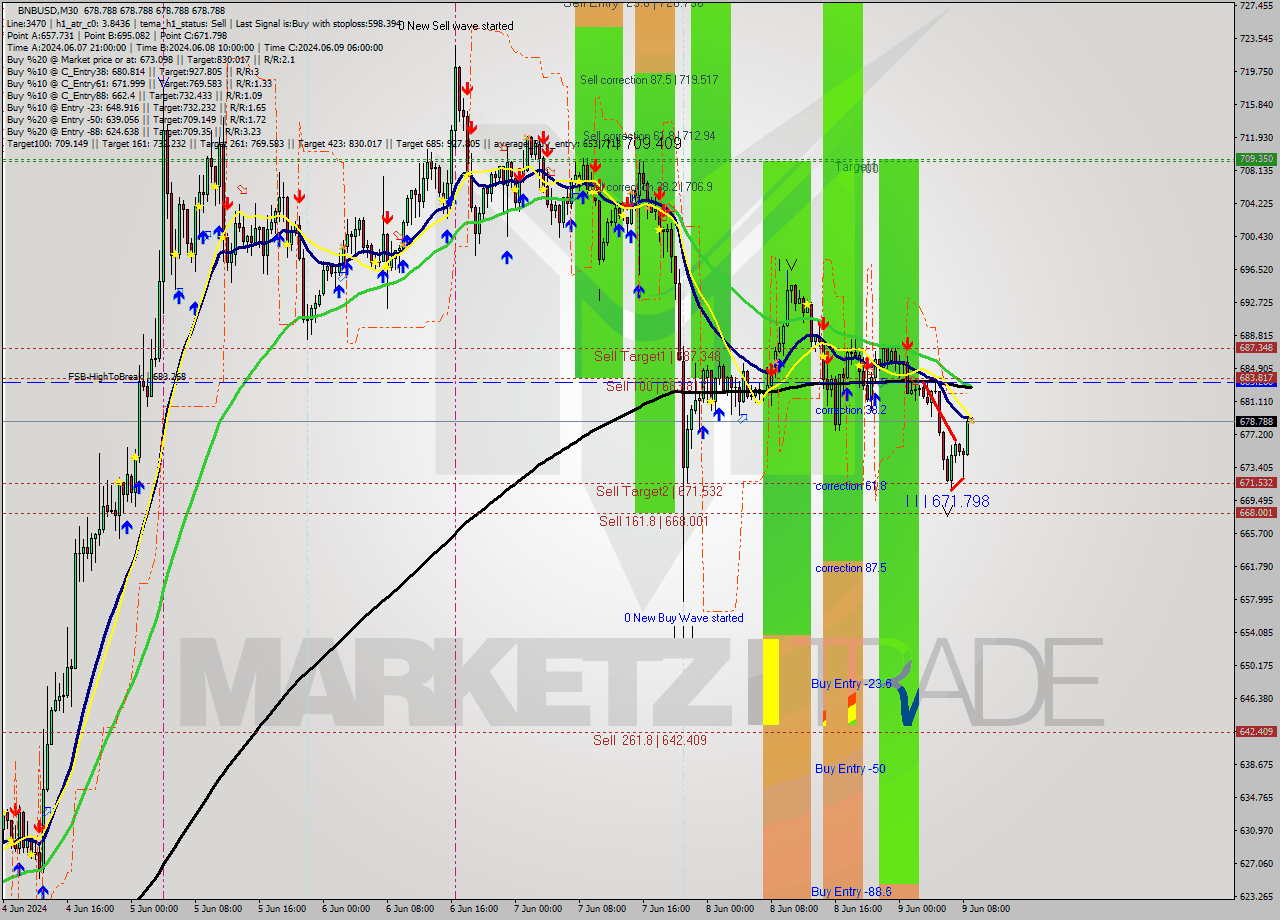The image size is (1280, 920).
Task: Click the '7 Jun 16:00' time axis label
Action: click(665, 909)
